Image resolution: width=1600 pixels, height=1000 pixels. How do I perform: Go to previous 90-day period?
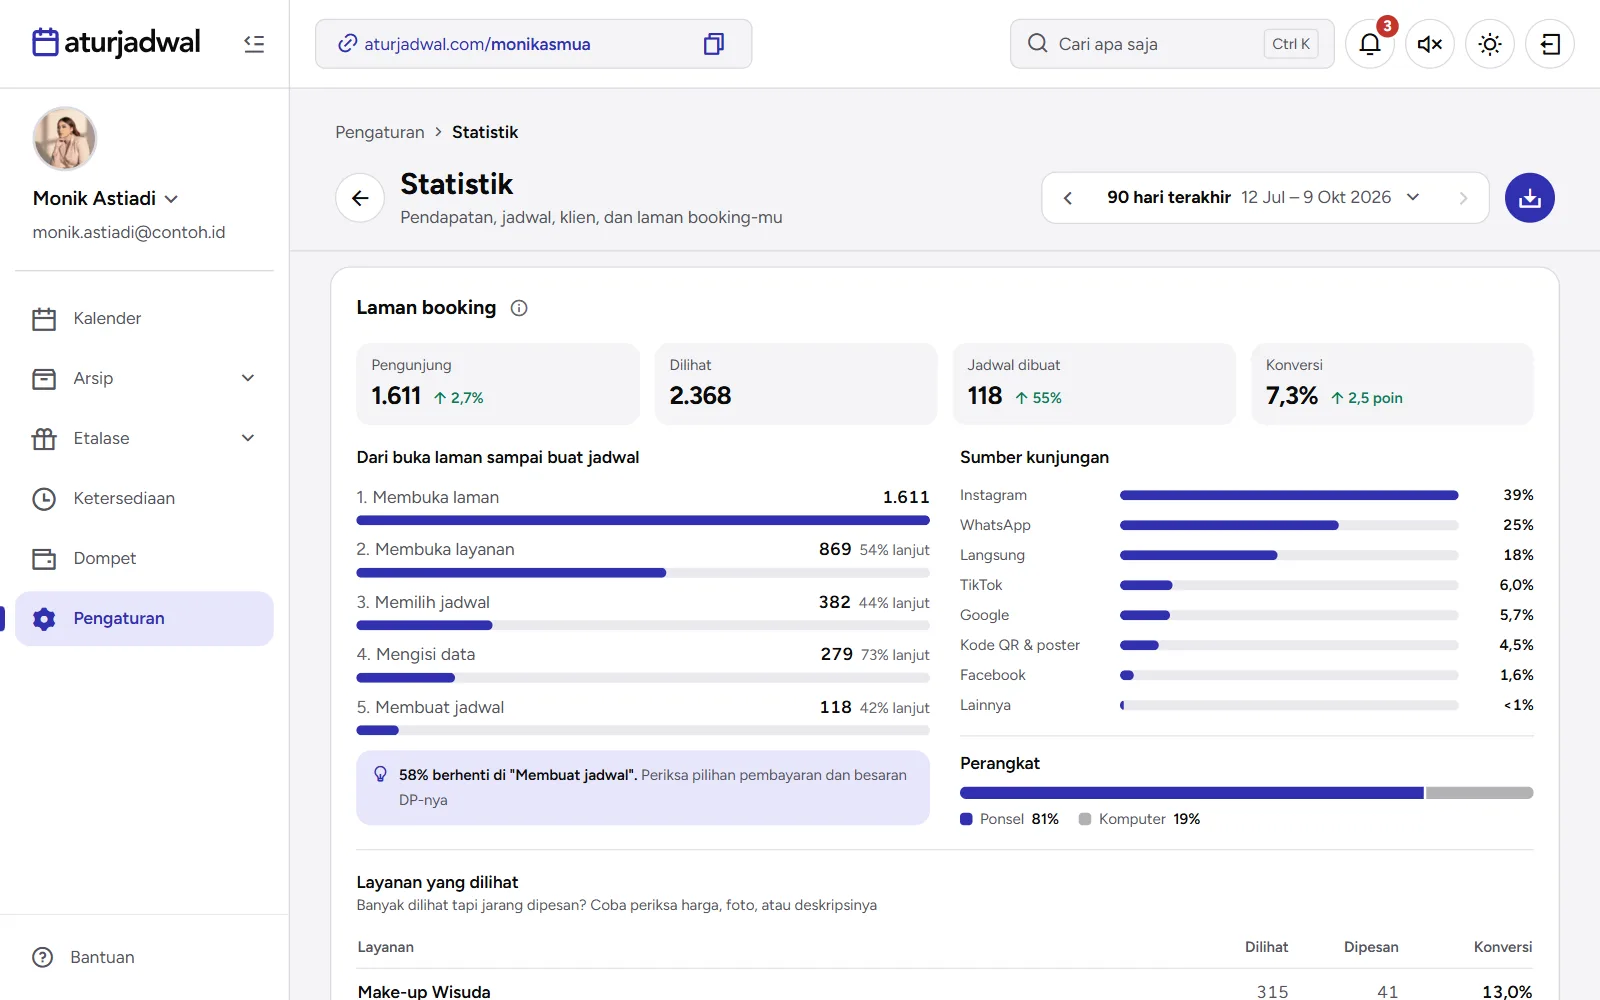click(x=1068, y=198)
